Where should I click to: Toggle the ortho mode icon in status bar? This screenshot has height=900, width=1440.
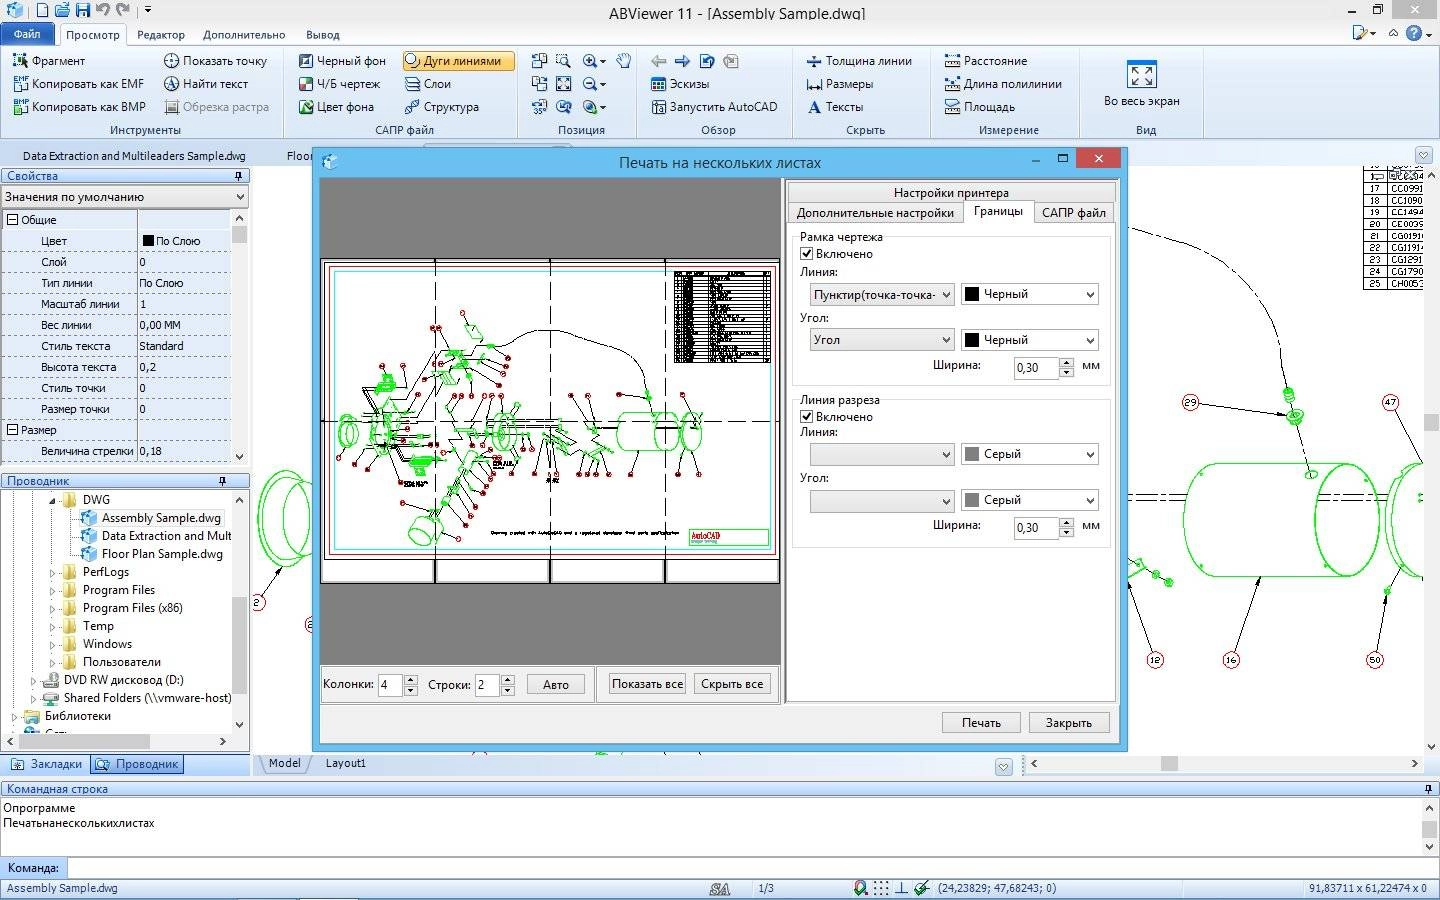(x=901, y=888)
